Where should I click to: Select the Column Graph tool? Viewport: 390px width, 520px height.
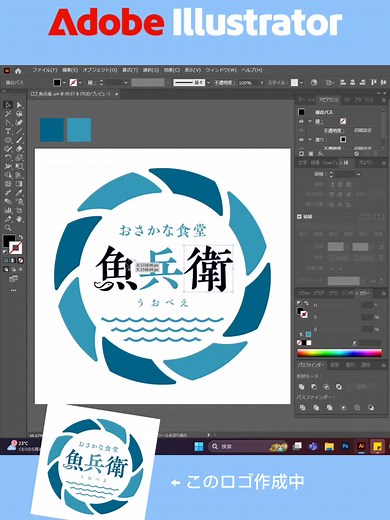pos(8,210)
